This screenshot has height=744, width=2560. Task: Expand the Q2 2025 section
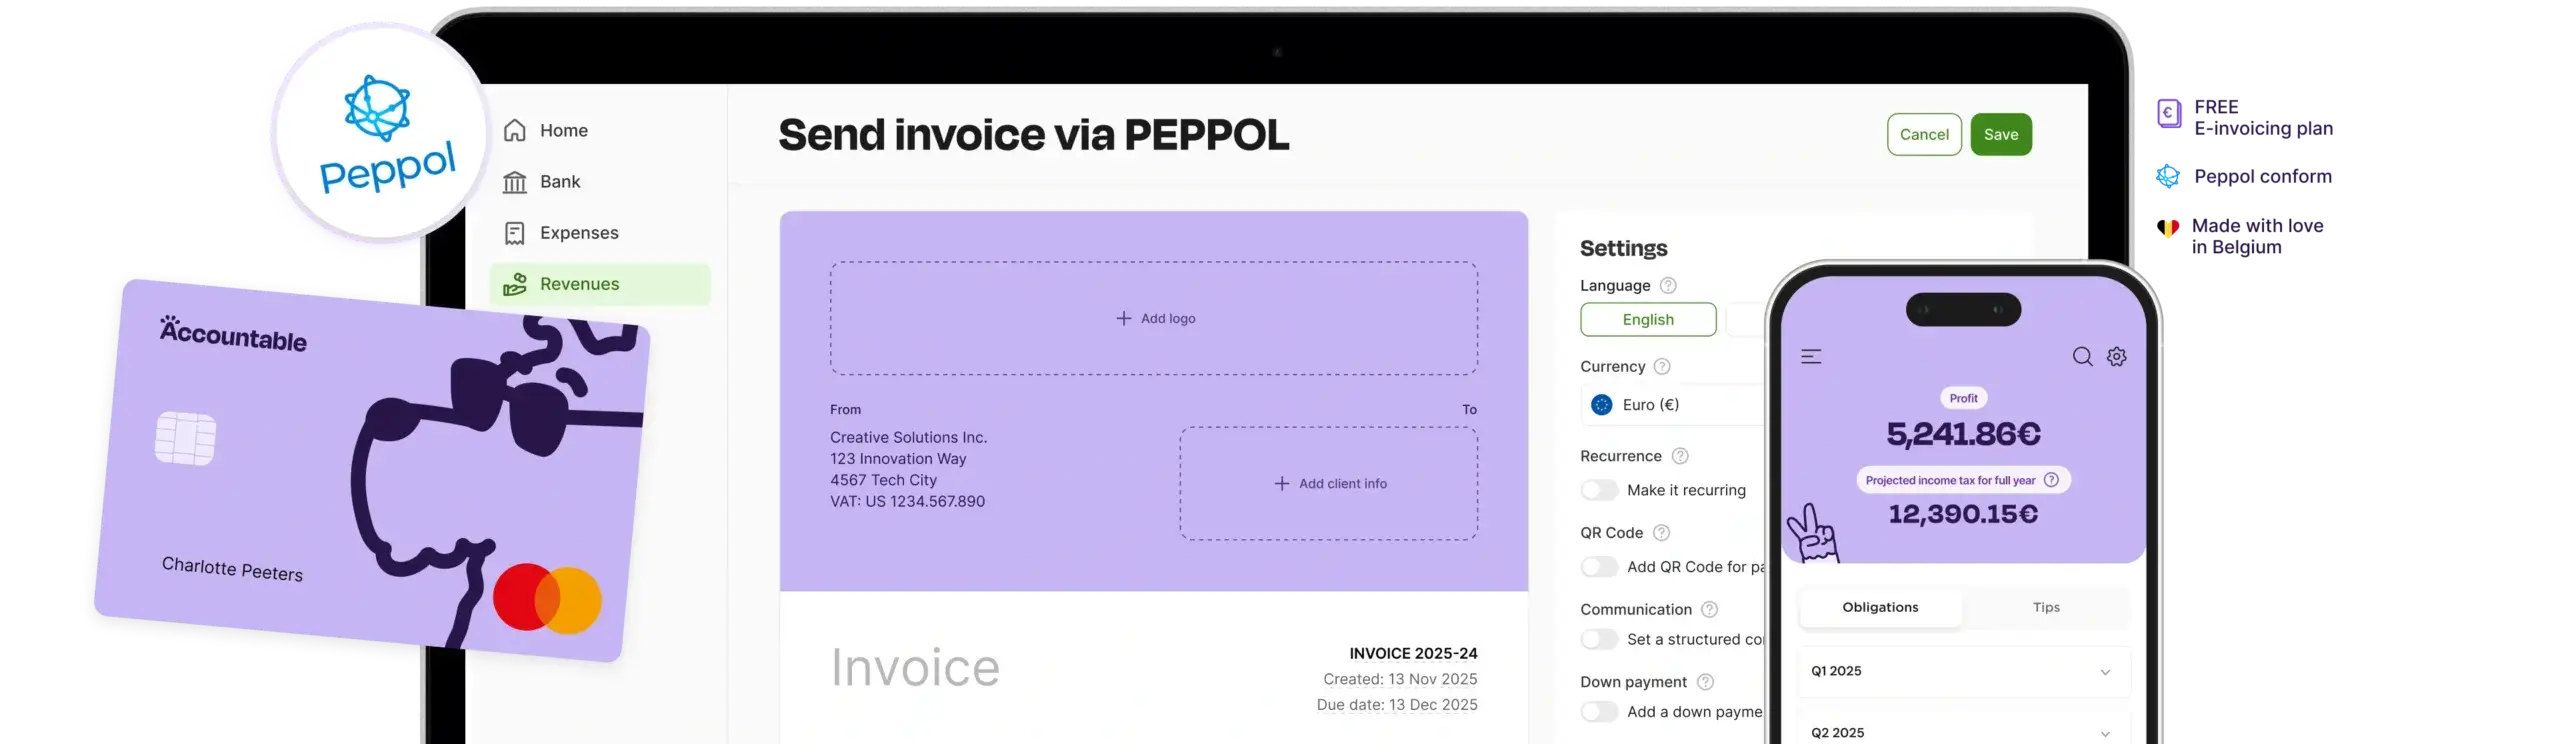pos(2105,733)
